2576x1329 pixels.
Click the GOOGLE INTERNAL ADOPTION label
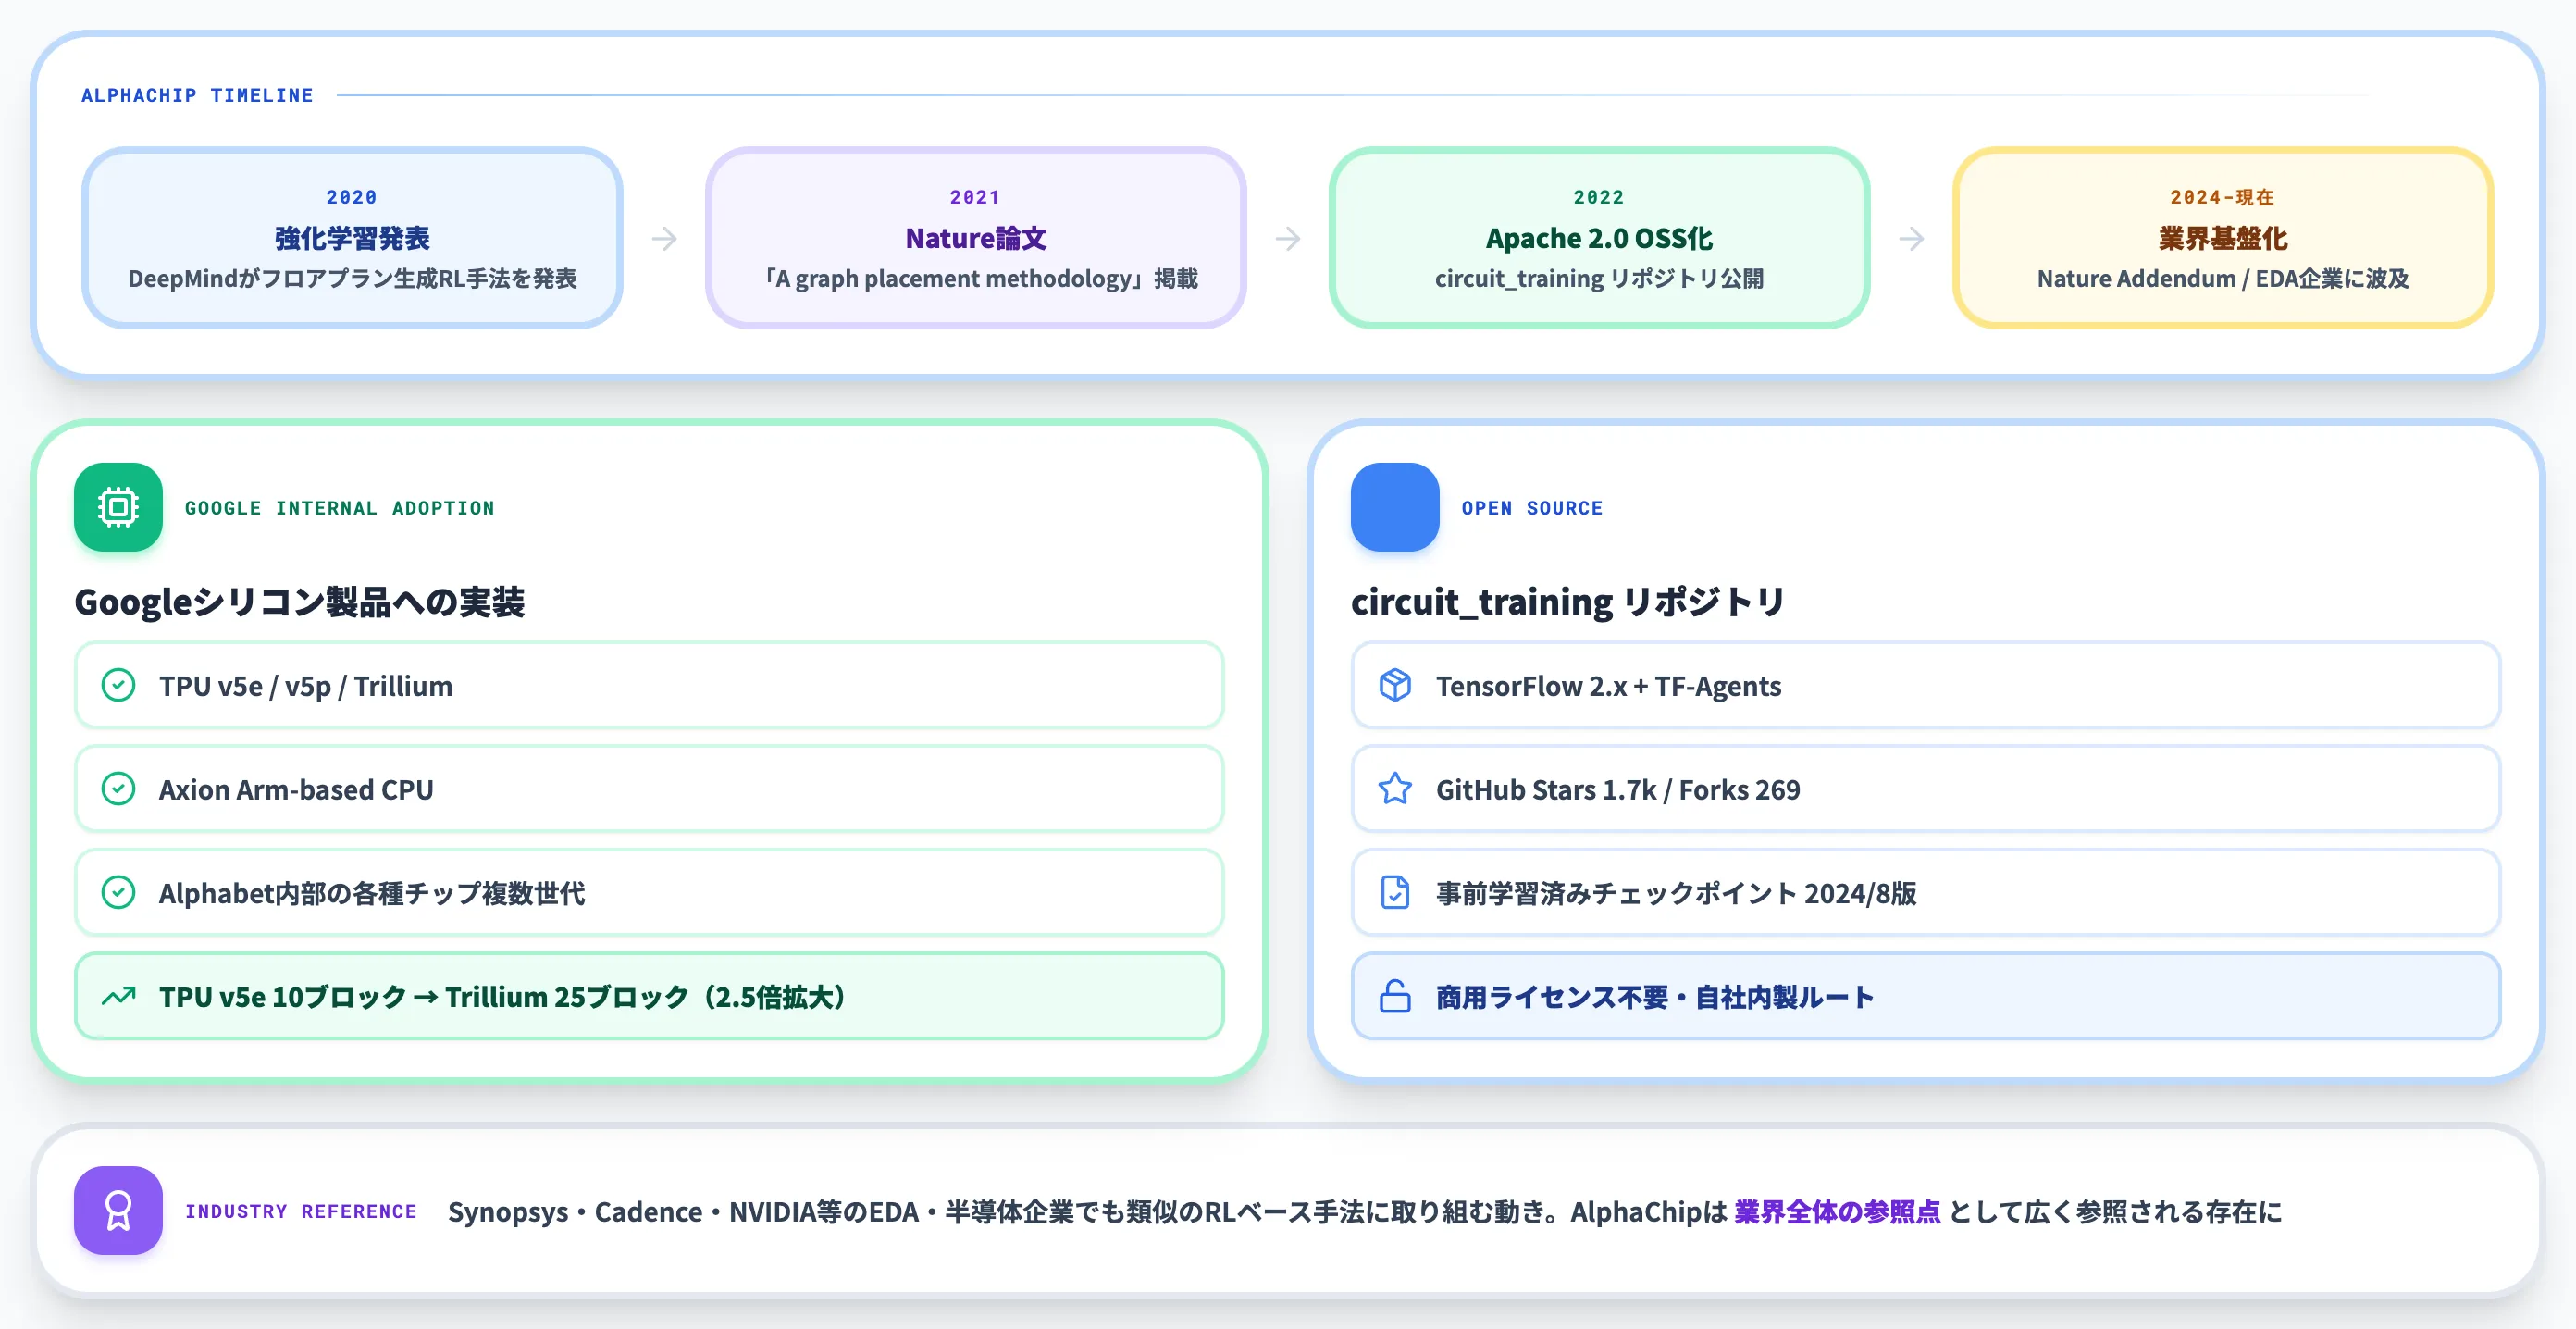click(x=340, y=508)
